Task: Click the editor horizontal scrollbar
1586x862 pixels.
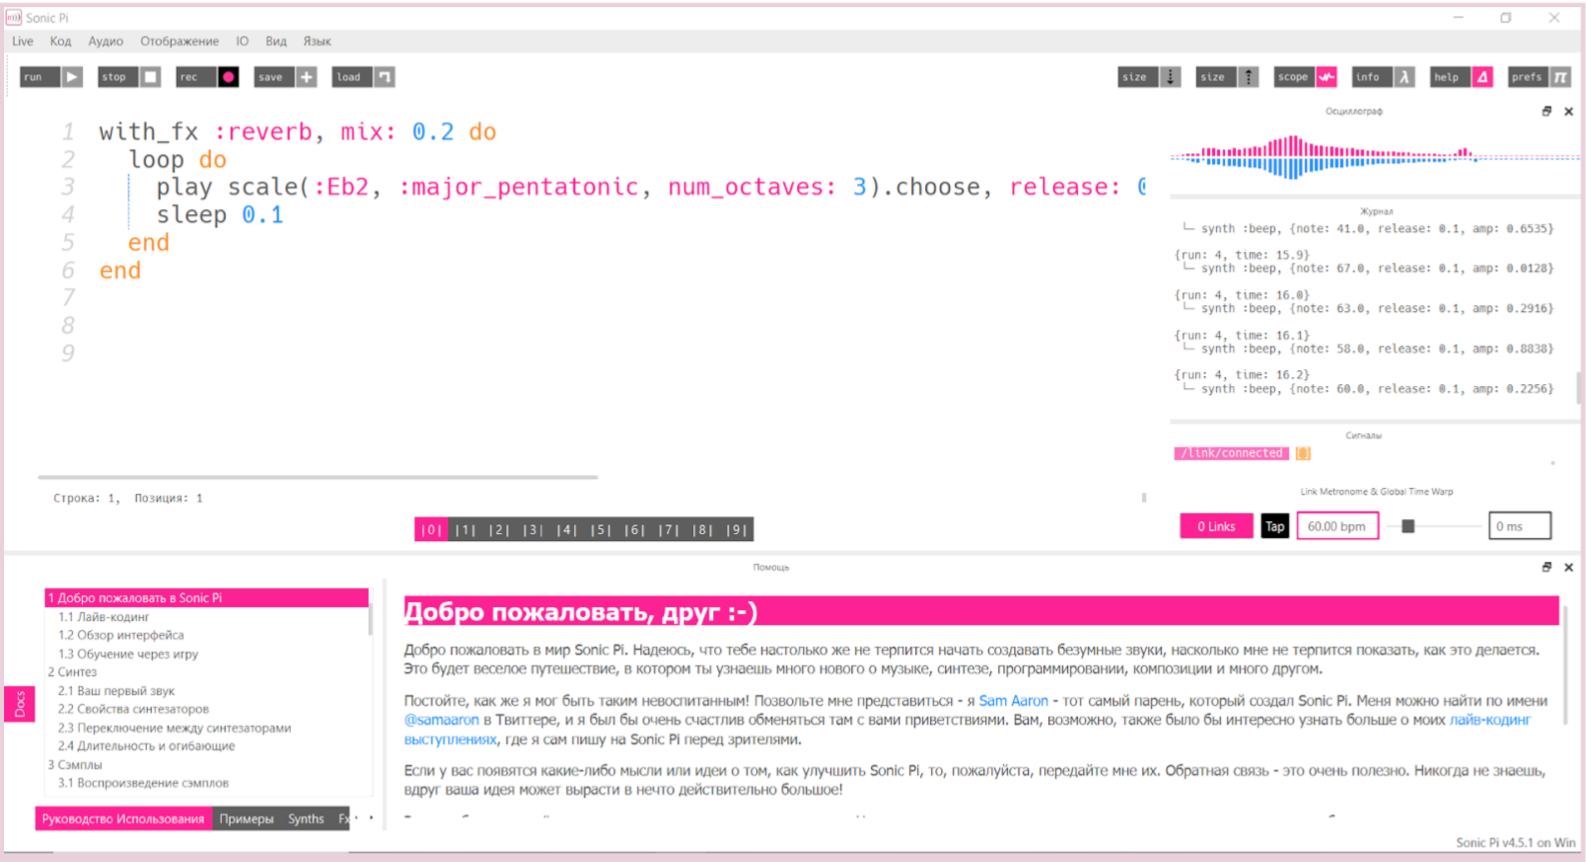Action: coord(318,478)
